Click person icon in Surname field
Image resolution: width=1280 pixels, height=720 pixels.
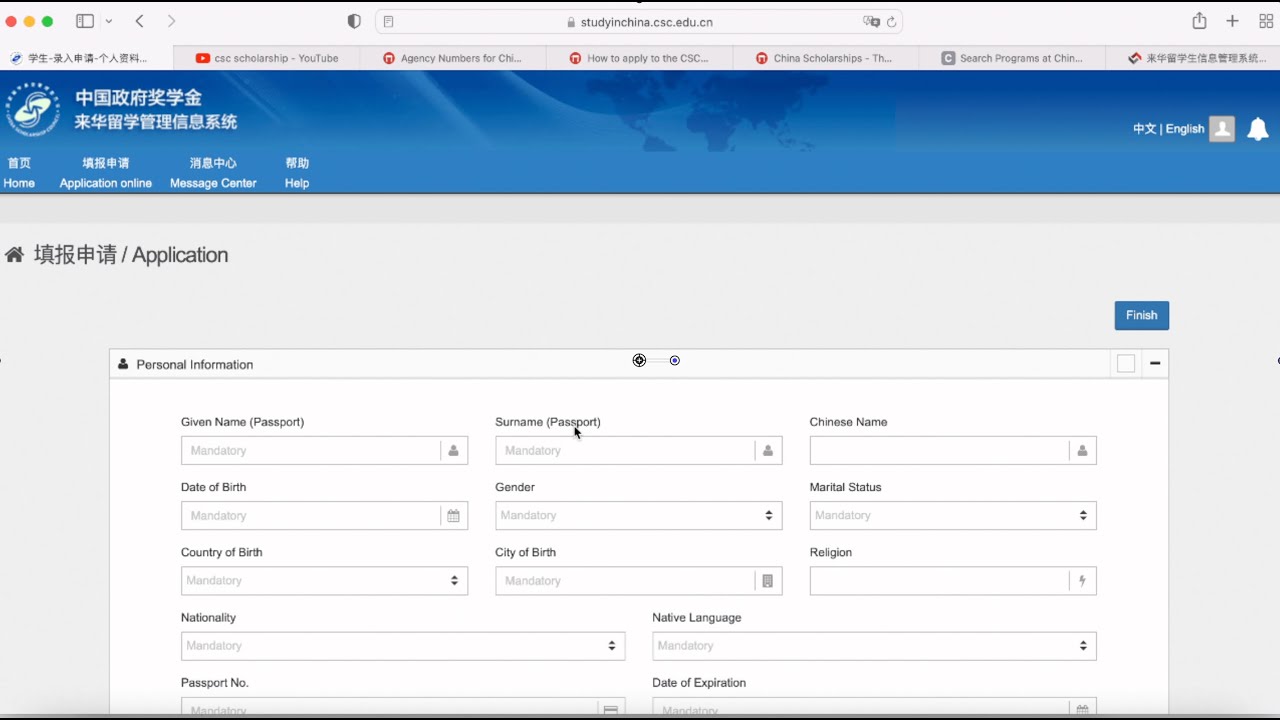(x=768, y=451)
